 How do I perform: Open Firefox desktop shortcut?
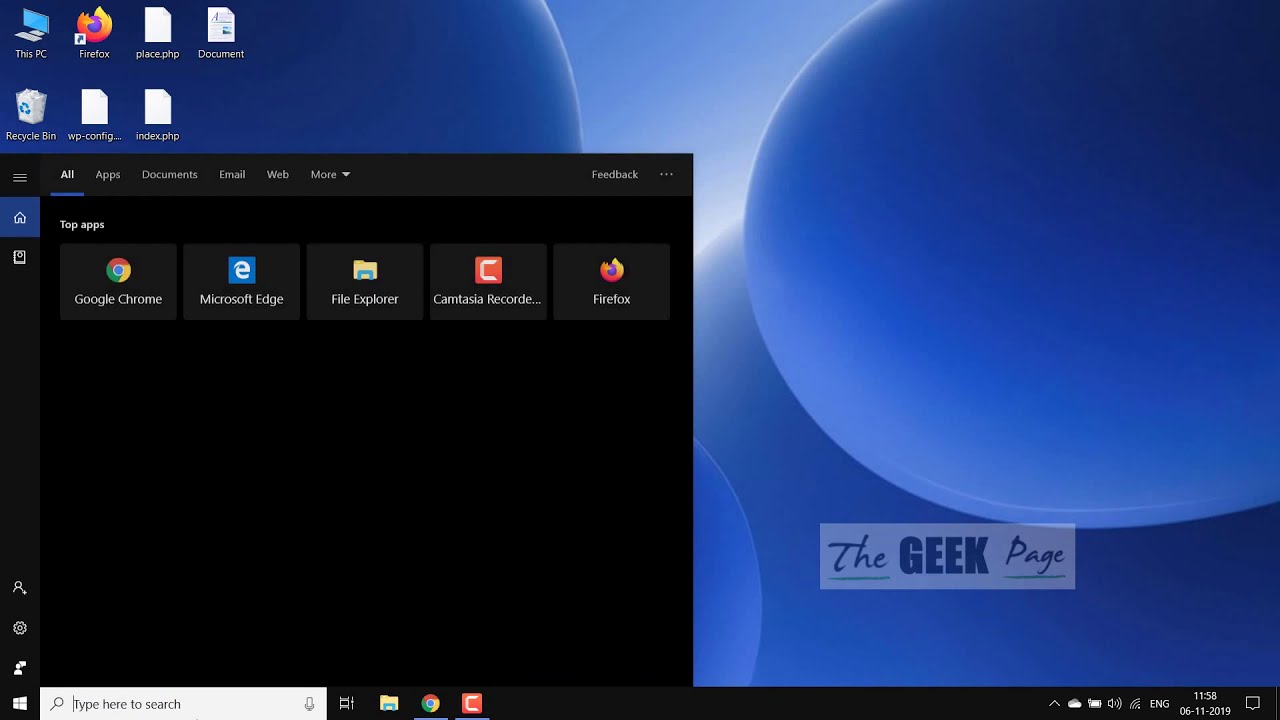pyautogui.click(x=94, y=33)
